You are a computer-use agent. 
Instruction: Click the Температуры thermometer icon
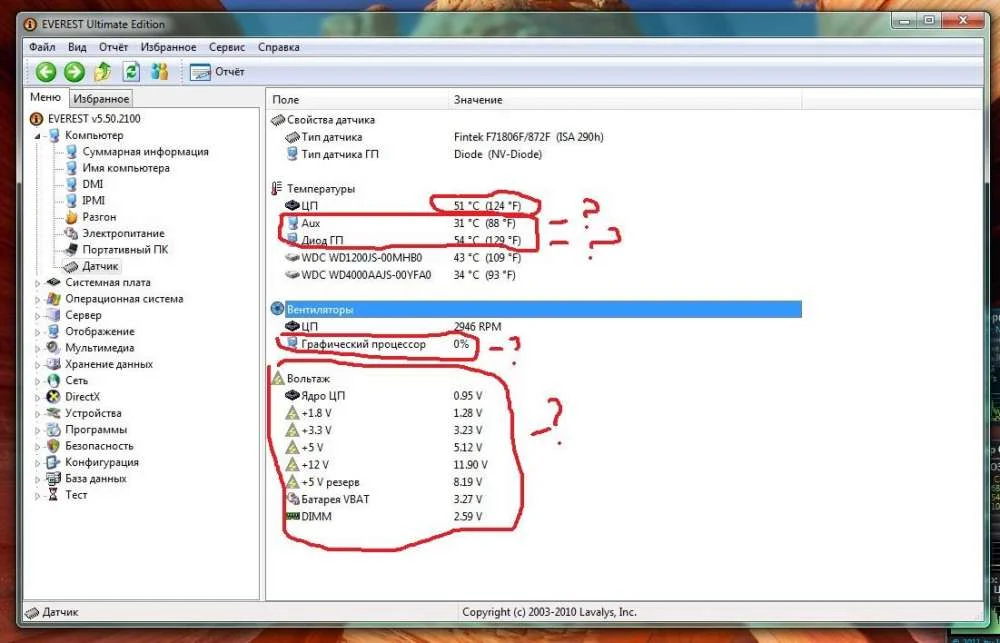coord(277,189)
